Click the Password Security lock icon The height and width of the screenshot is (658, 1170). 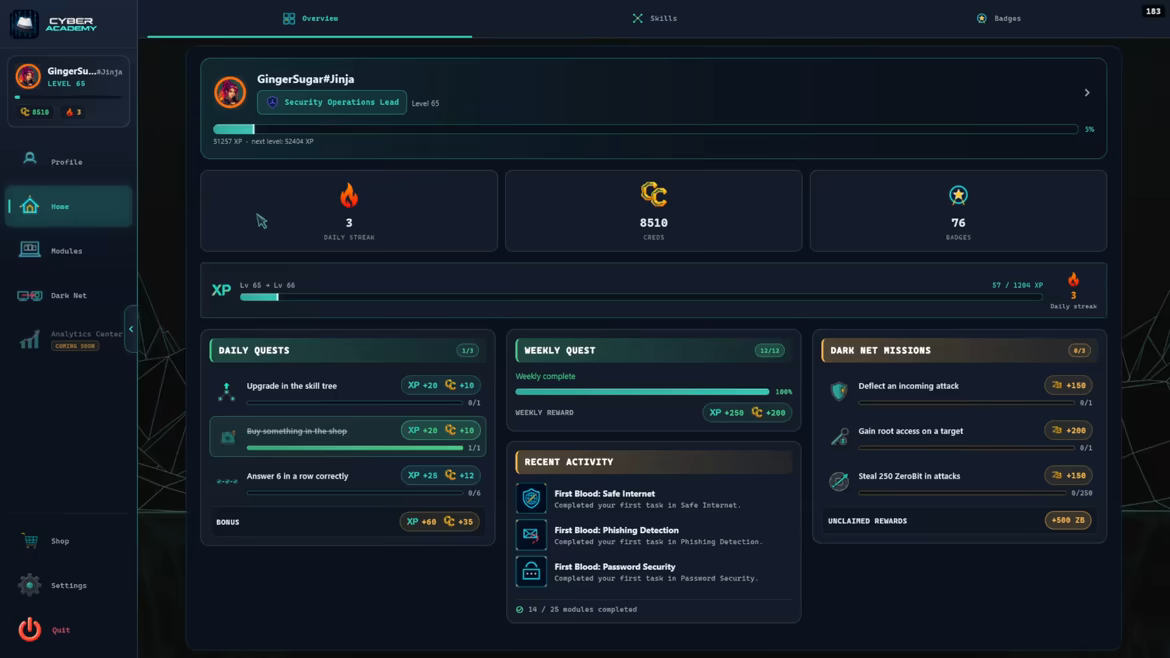(x=531, y=571)
